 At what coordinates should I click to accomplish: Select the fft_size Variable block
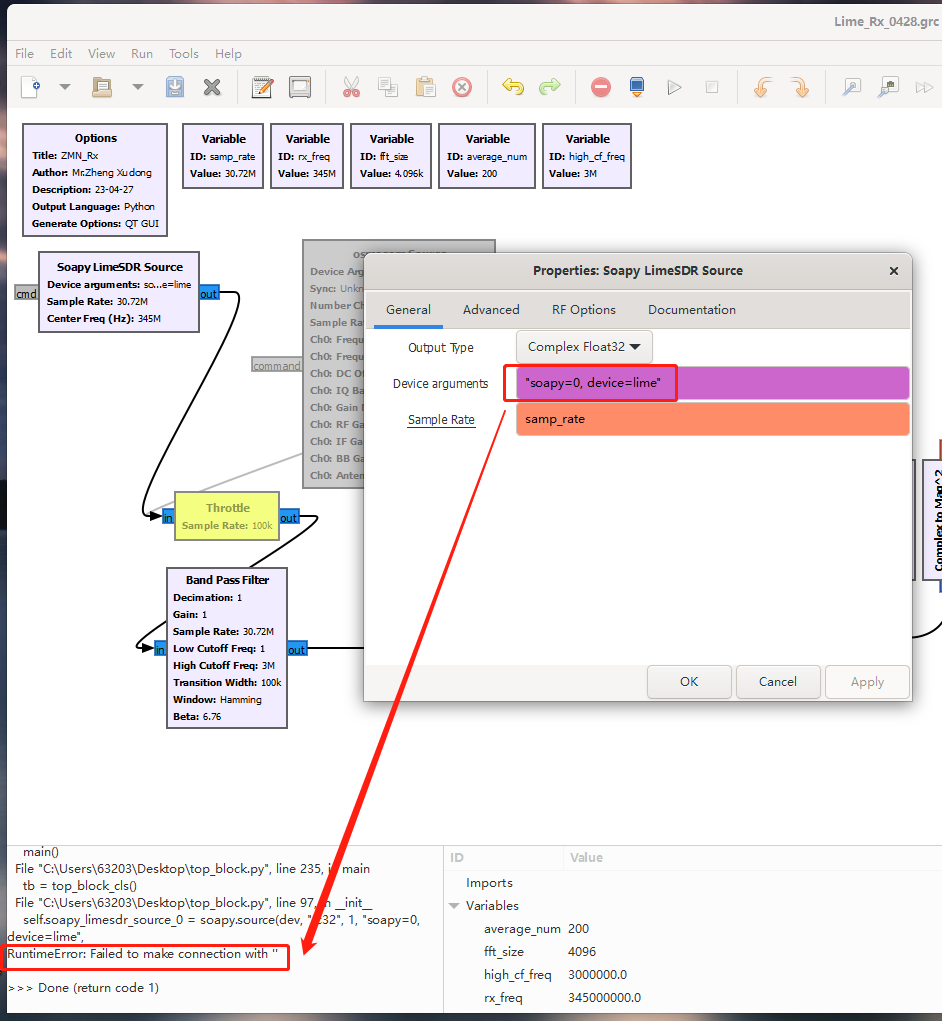[x=391, y=156]
